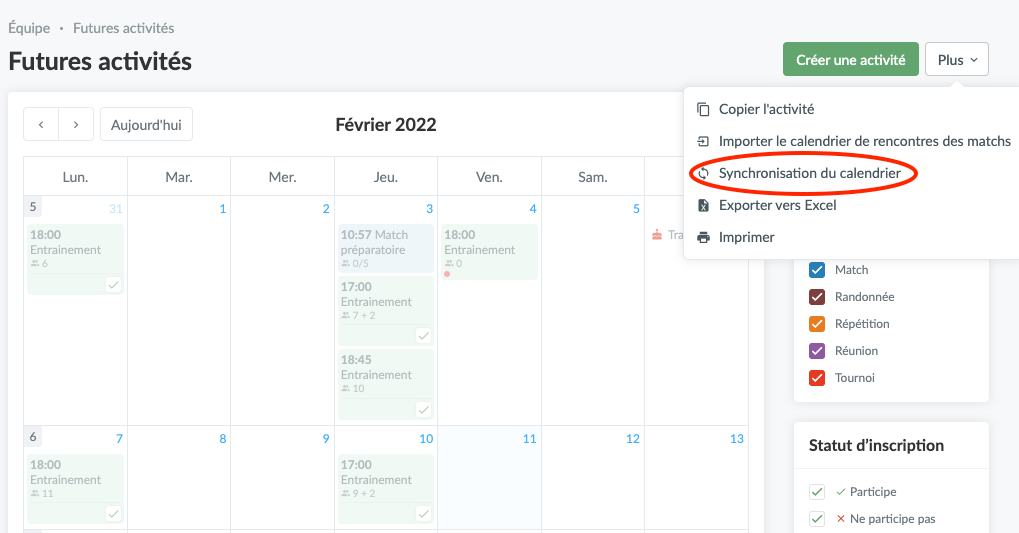Click the Excel file export icon
This screenshot has width=1019, height=533.
(703, 205)
